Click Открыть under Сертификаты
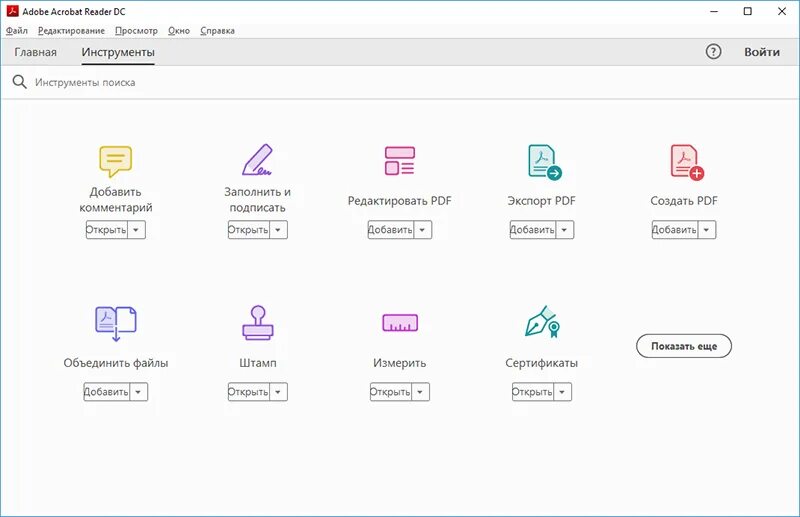800x517 pixels. coord(533,392)
